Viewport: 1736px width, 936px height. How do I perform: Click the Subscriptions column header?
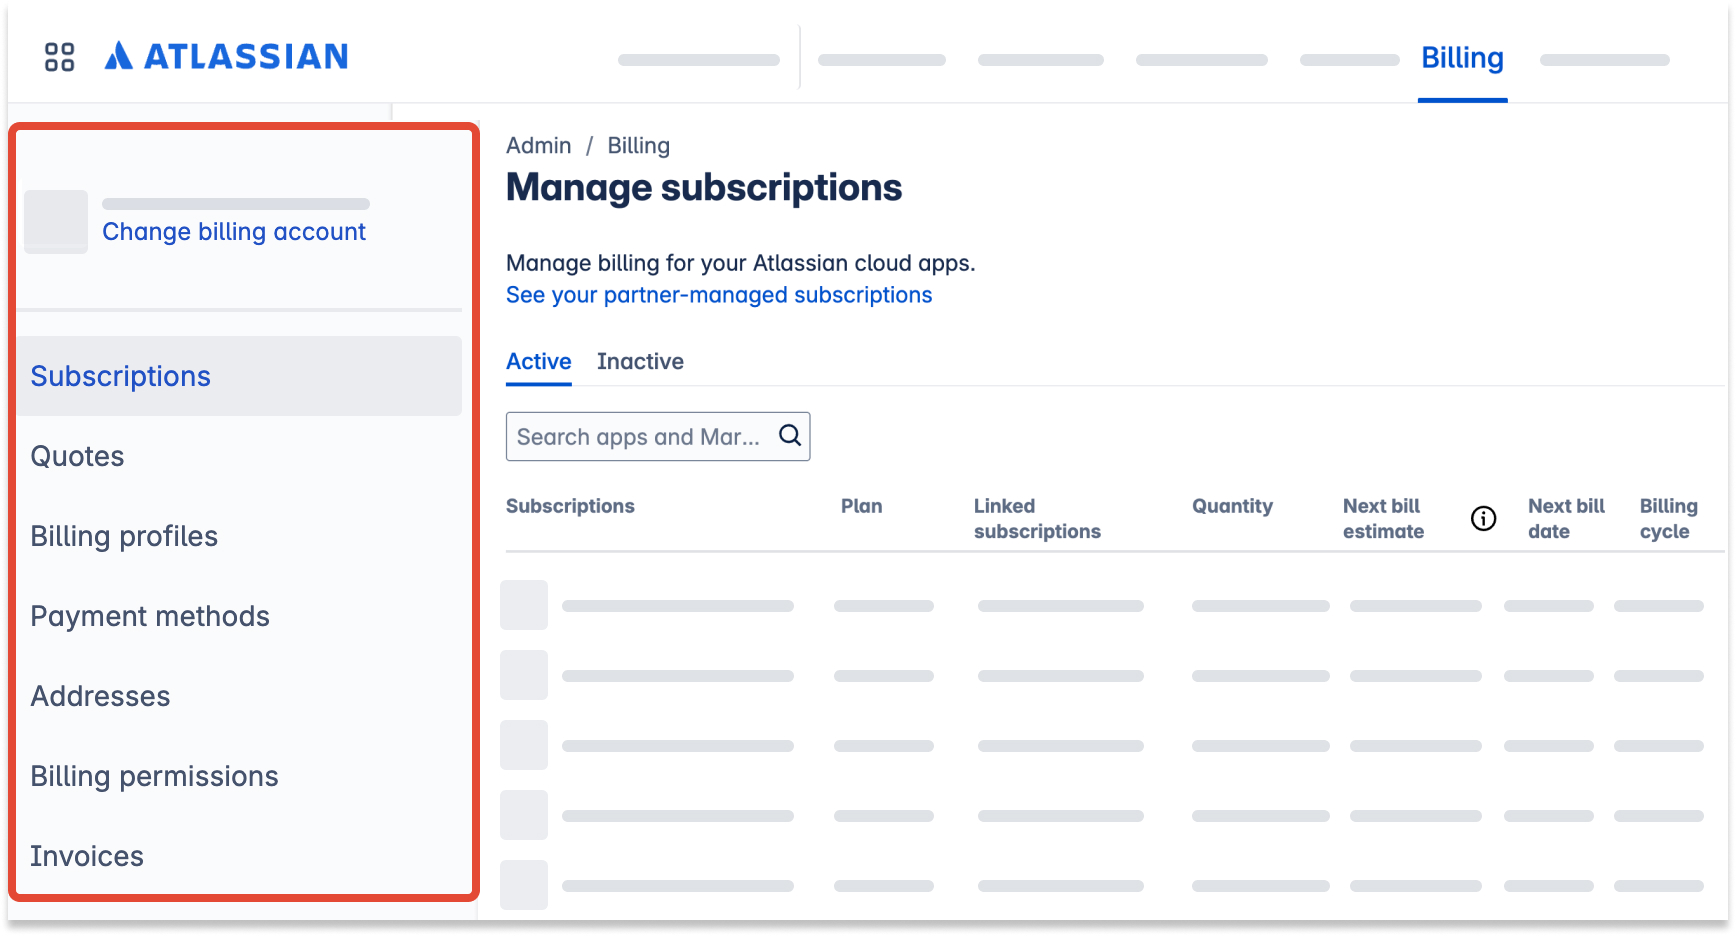coord(570,506)
